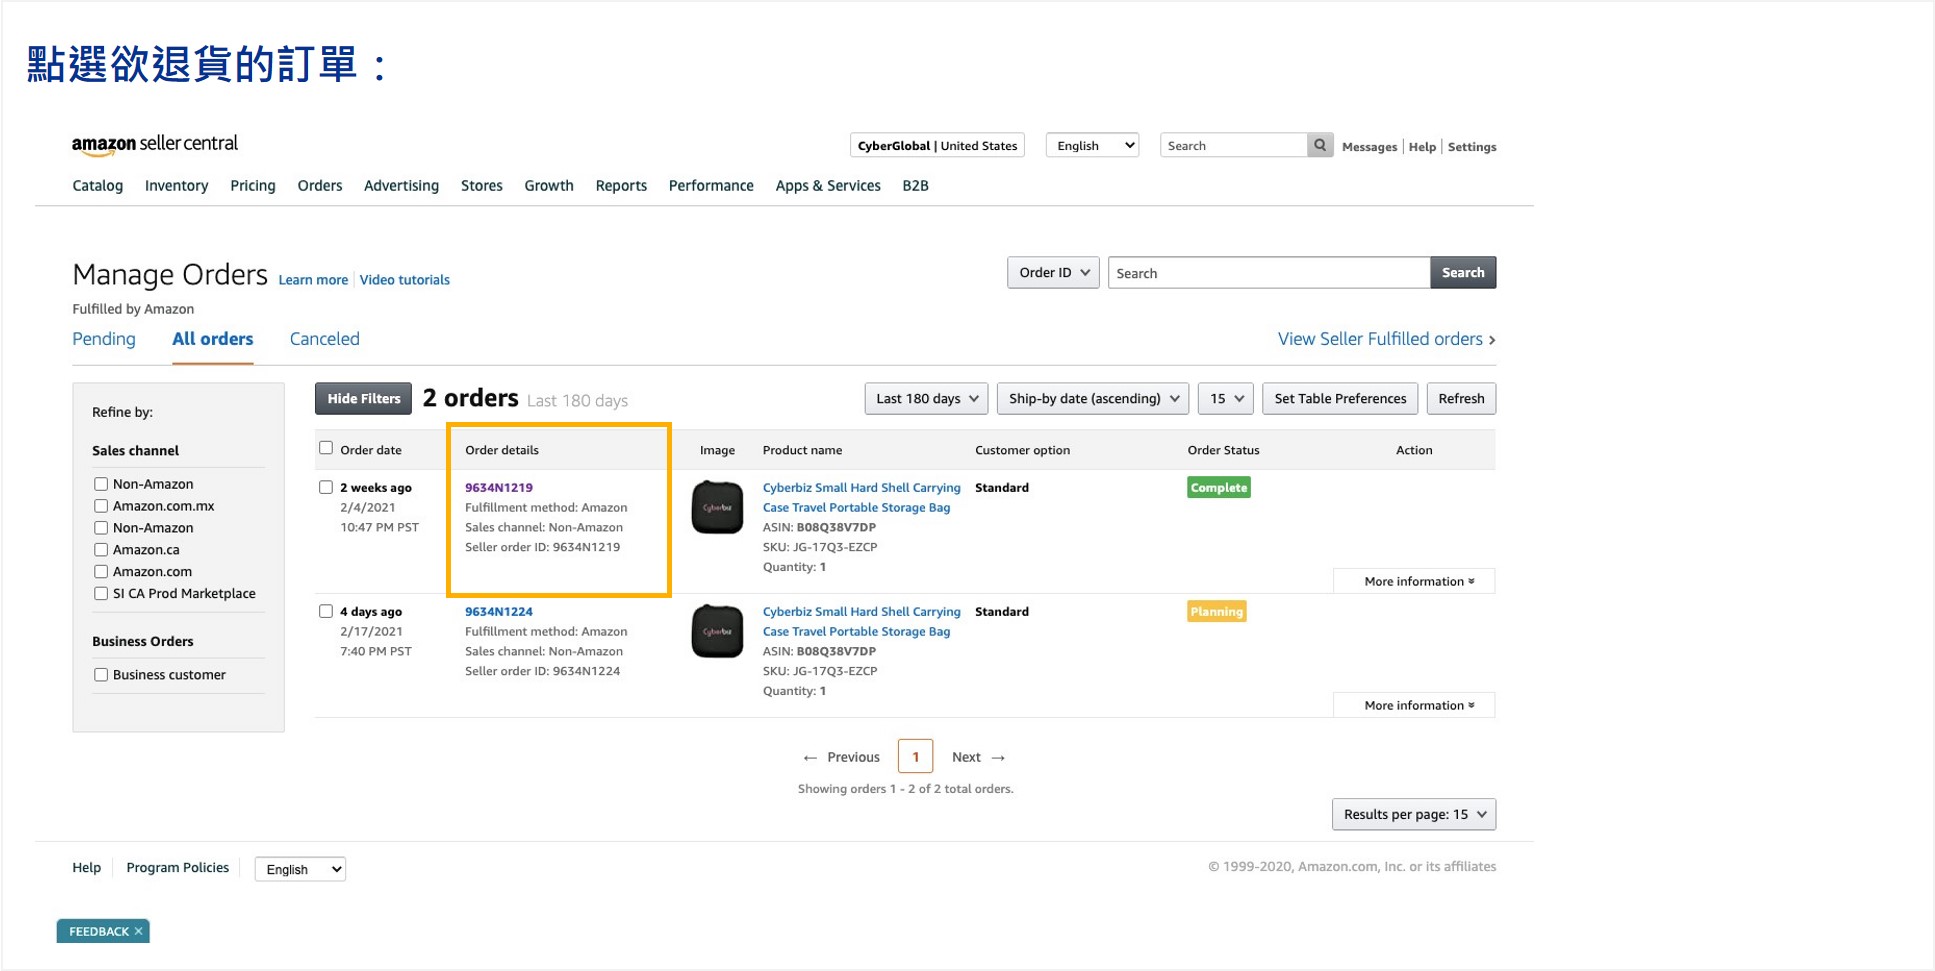The height and width of the screenshot is (971, 1935).
Task: Focus the Manage Orders search field
Action: [1269, 272]
